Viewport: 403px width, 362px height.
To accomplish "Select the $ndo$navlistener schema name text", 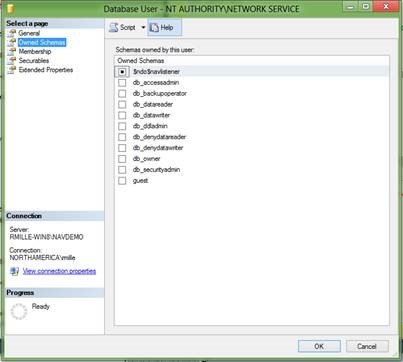I will coord(156,72).
